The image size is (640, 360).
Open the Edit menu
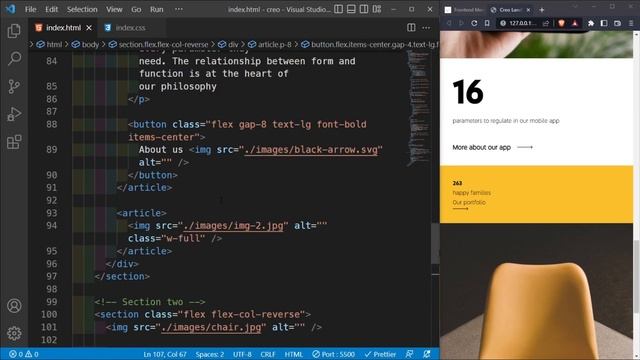click(x=51, y=9)
